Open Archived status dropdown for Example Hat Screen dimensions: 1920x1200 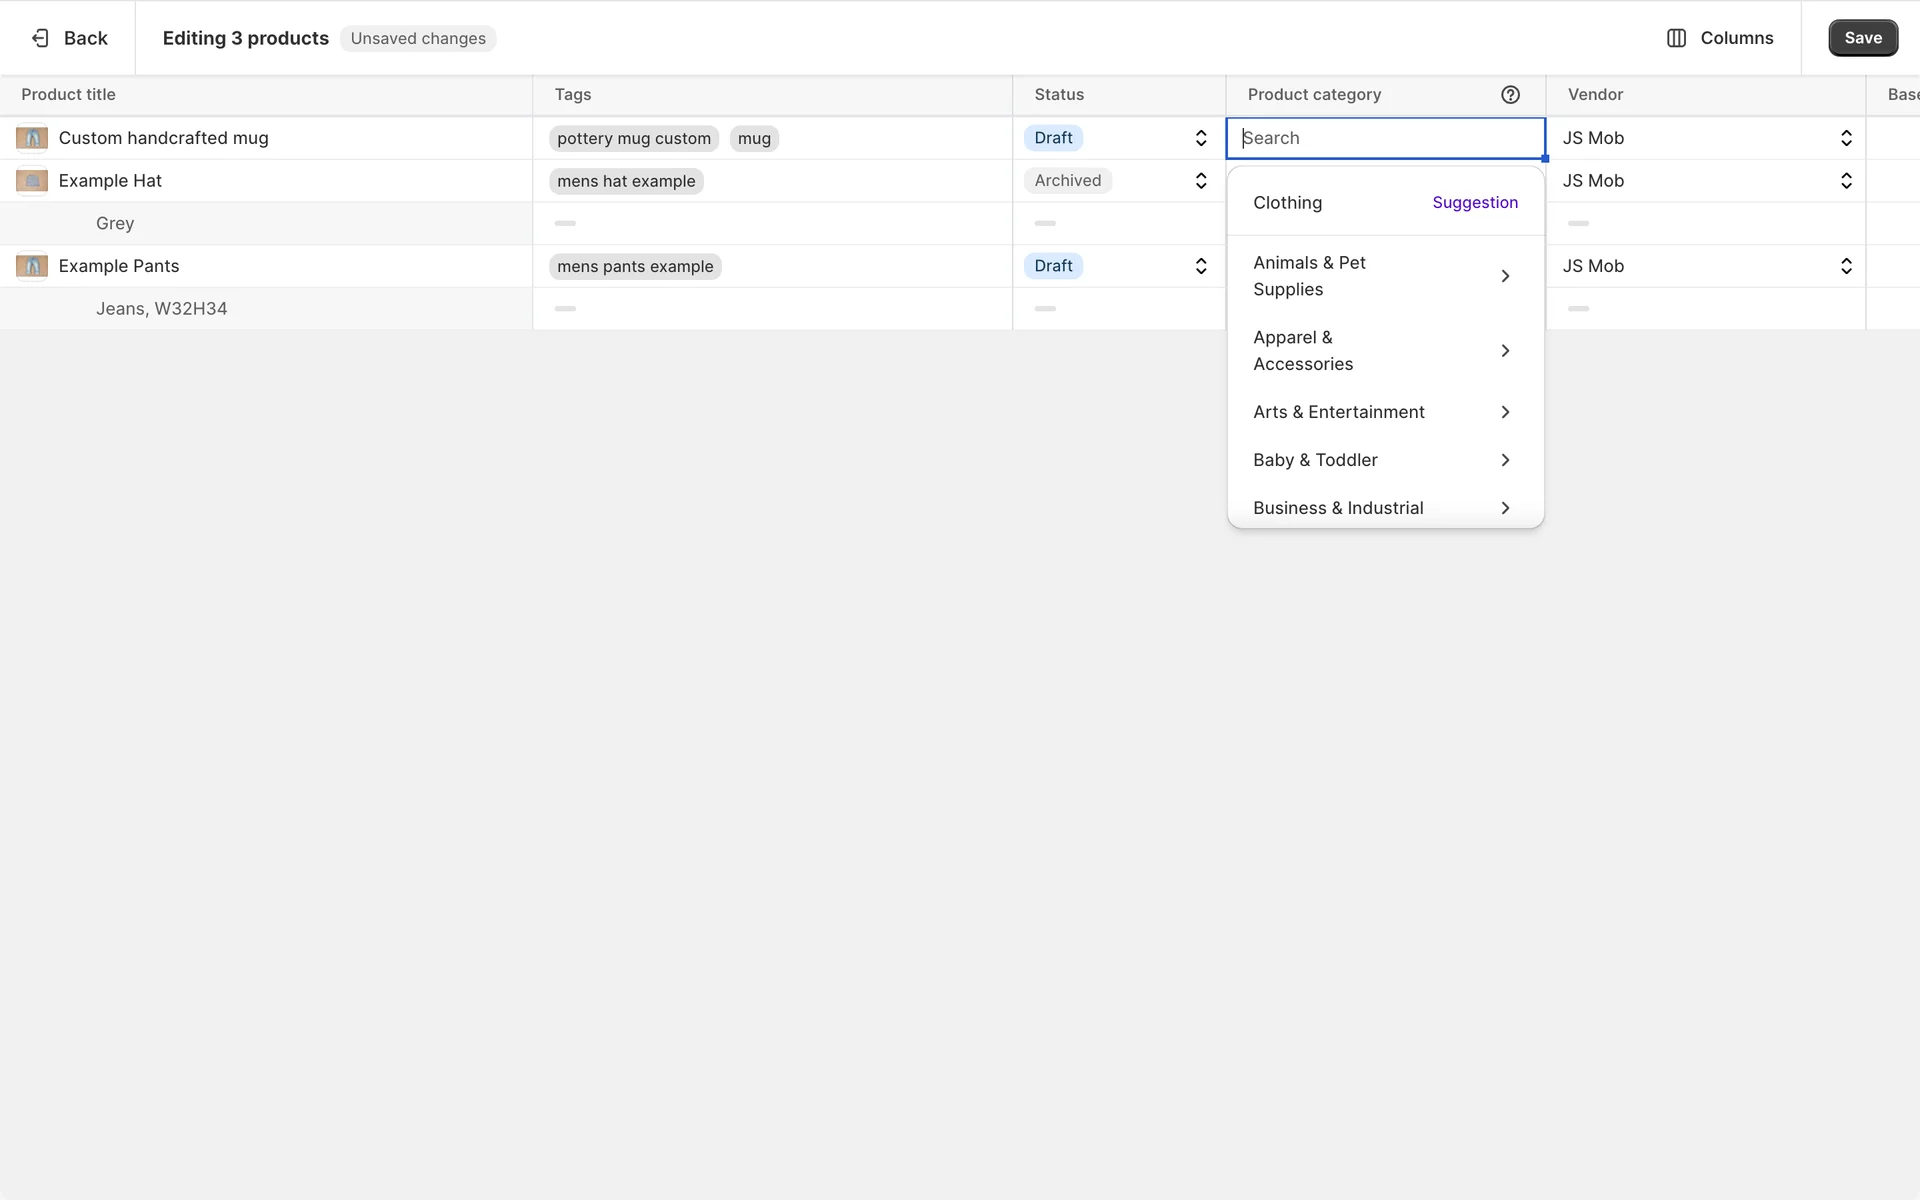click(x=1200, y=181)
